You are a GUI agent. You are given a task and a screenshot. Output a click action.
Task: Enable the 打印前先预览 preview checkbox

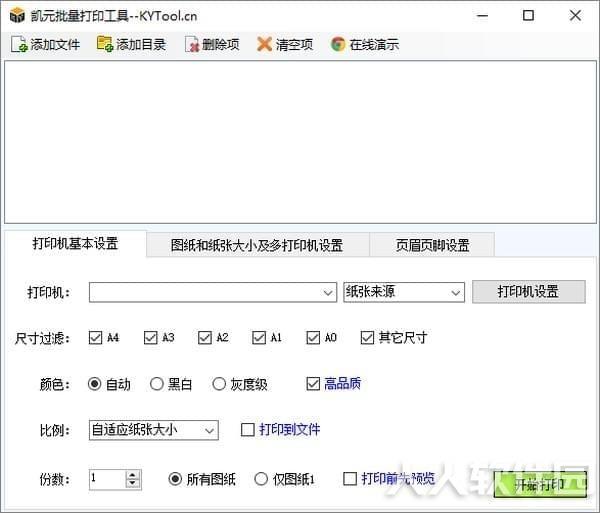click(x=350, y=479)
